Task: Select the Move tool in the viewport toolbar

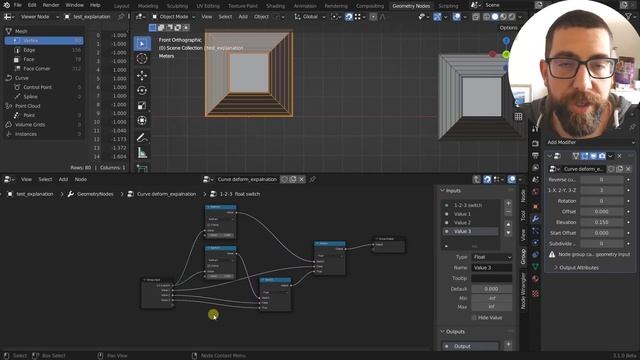Action: (x=142, y=76)
